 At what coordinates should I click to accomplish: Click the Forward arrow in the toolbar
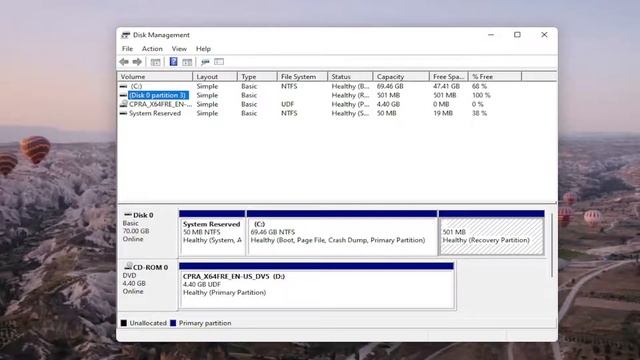pos(138,62)
